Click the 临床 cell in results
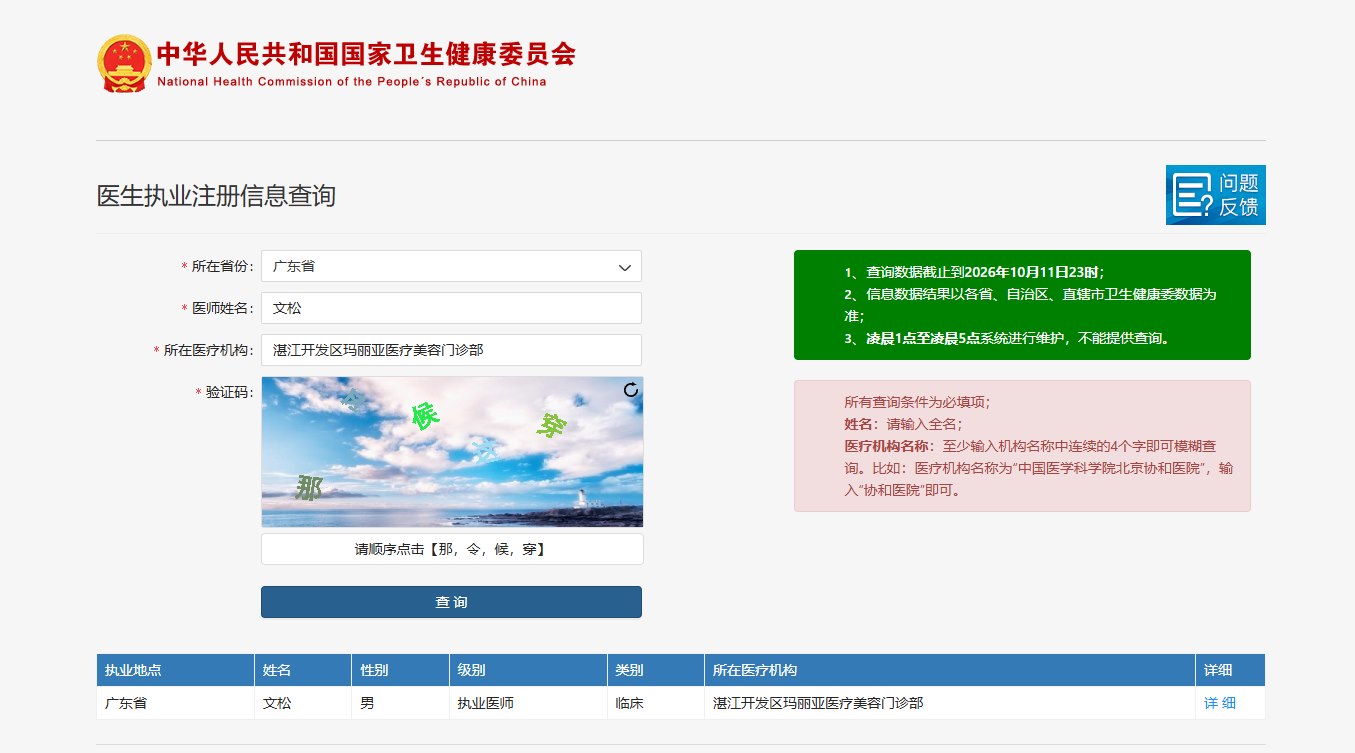 tap(655, 703)
